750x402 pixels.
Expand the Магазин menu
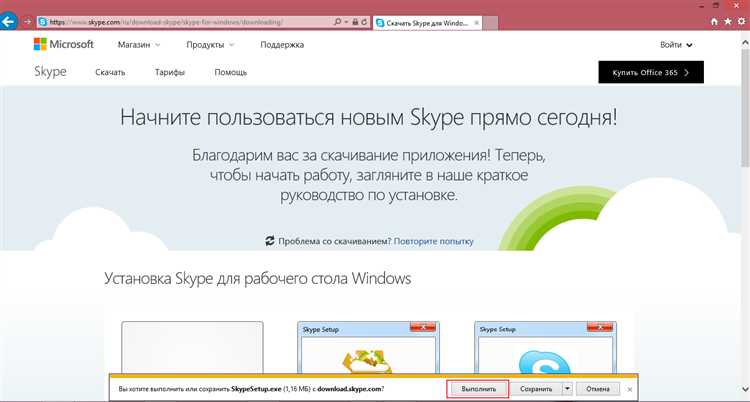139,45
